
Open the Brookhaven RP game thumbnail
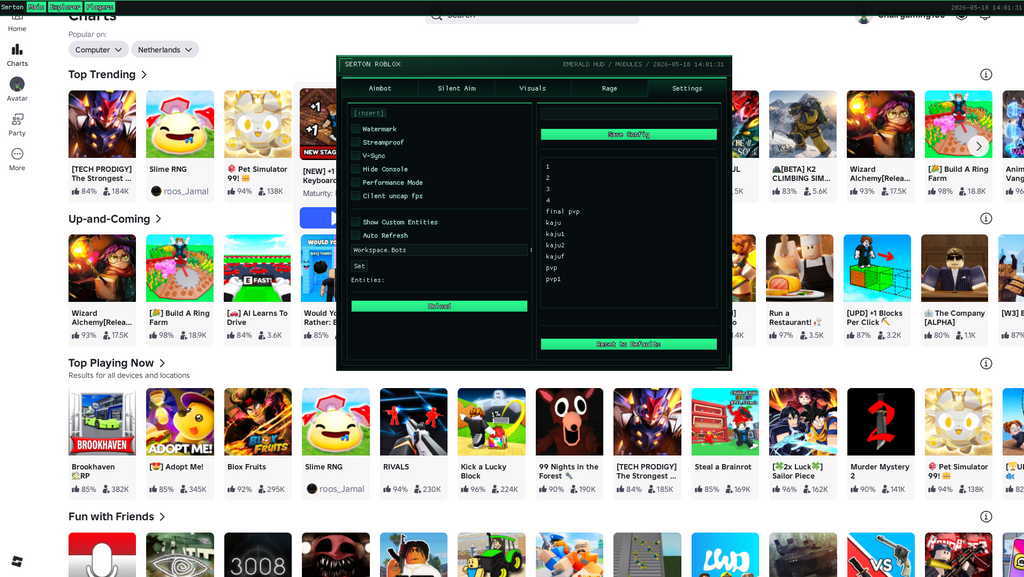point(103,422)
